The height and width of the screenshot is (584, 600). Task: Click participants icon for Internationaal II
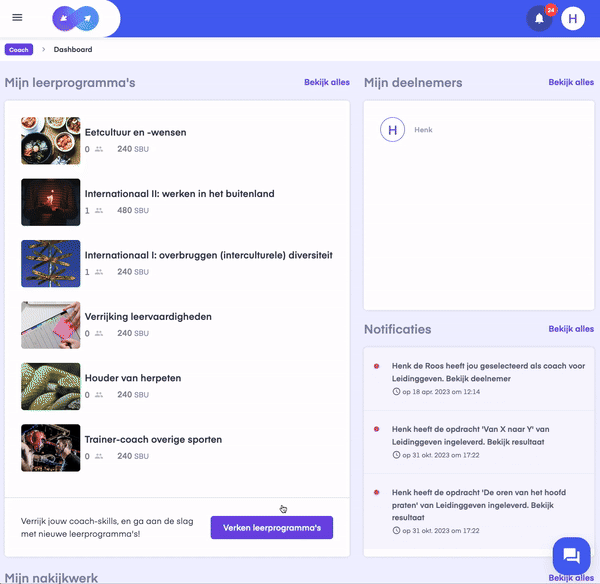coord(99,210)
